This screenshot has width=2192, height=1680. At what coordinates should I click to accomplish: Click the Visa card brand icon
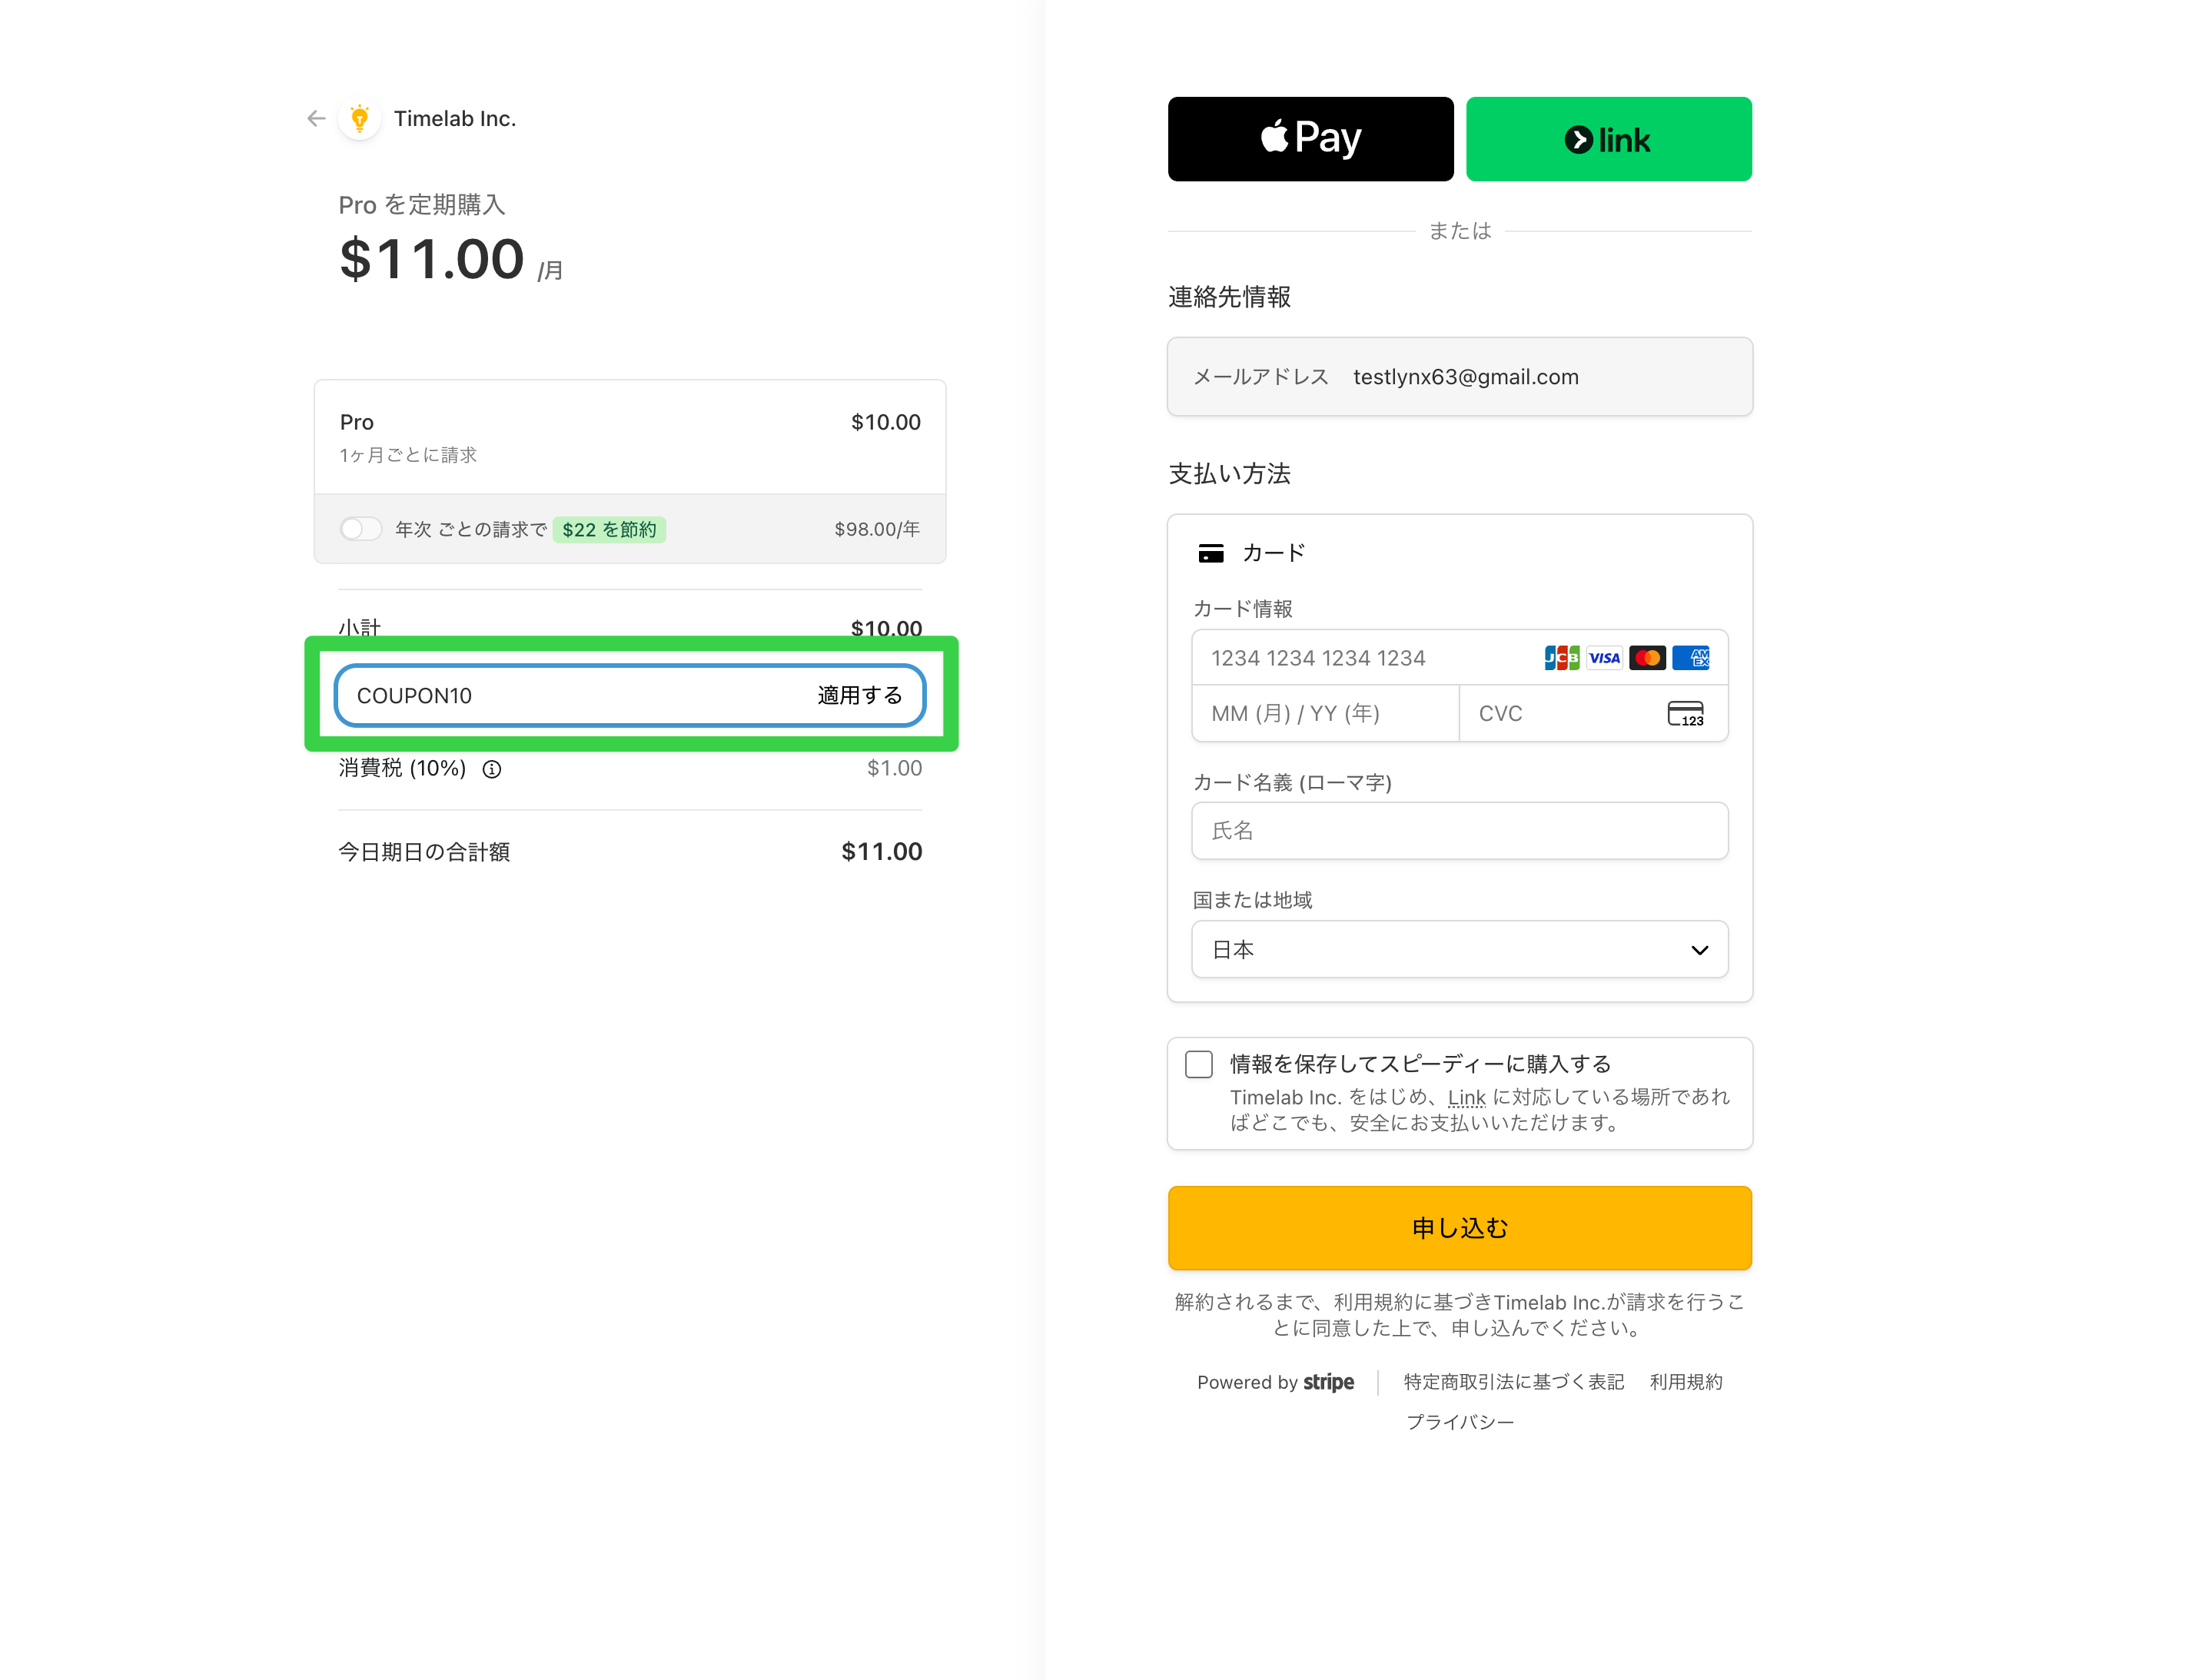tap(1604, 658)
